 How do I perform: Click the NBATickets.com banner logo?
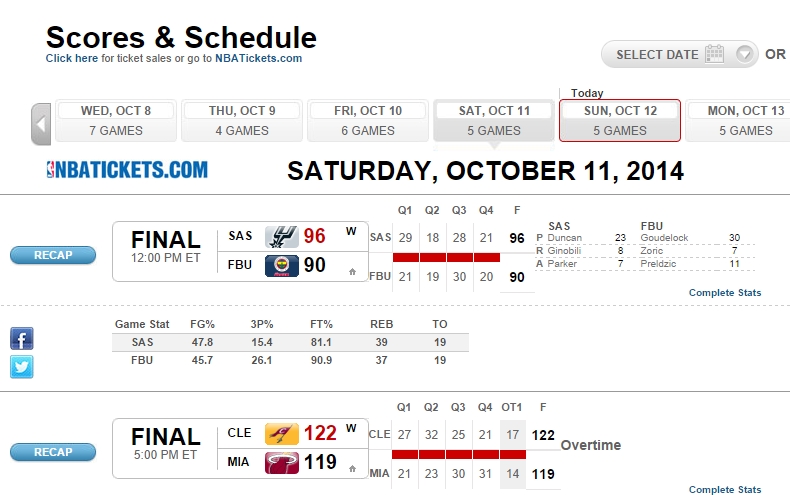[x=127, y=170]
